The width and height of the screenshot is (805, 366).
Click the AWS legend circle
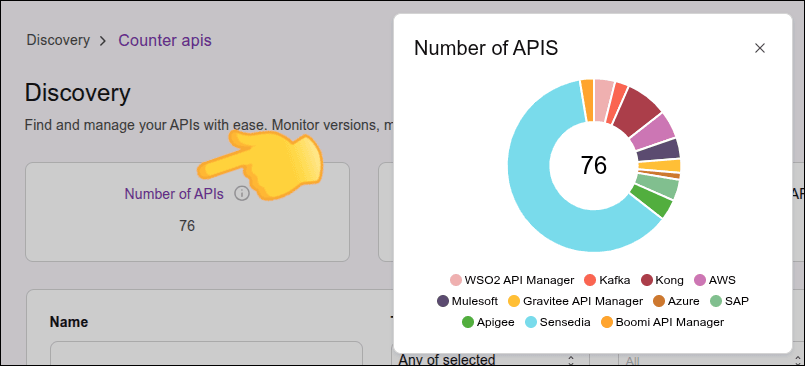click(700, 280)
